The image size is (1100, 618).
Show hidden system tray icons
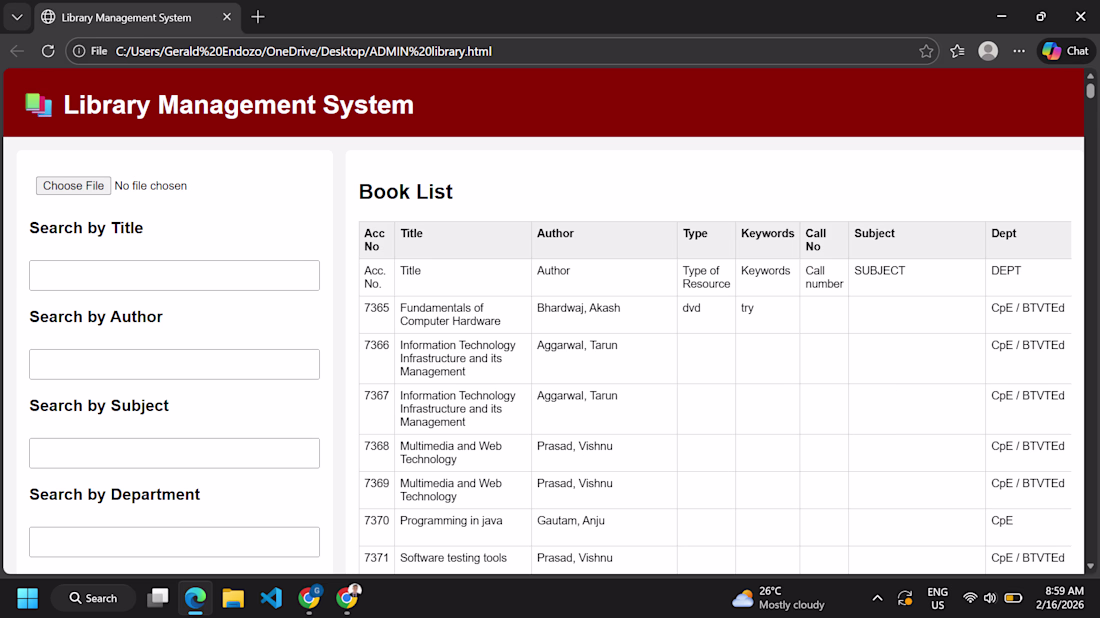(877, 598)
